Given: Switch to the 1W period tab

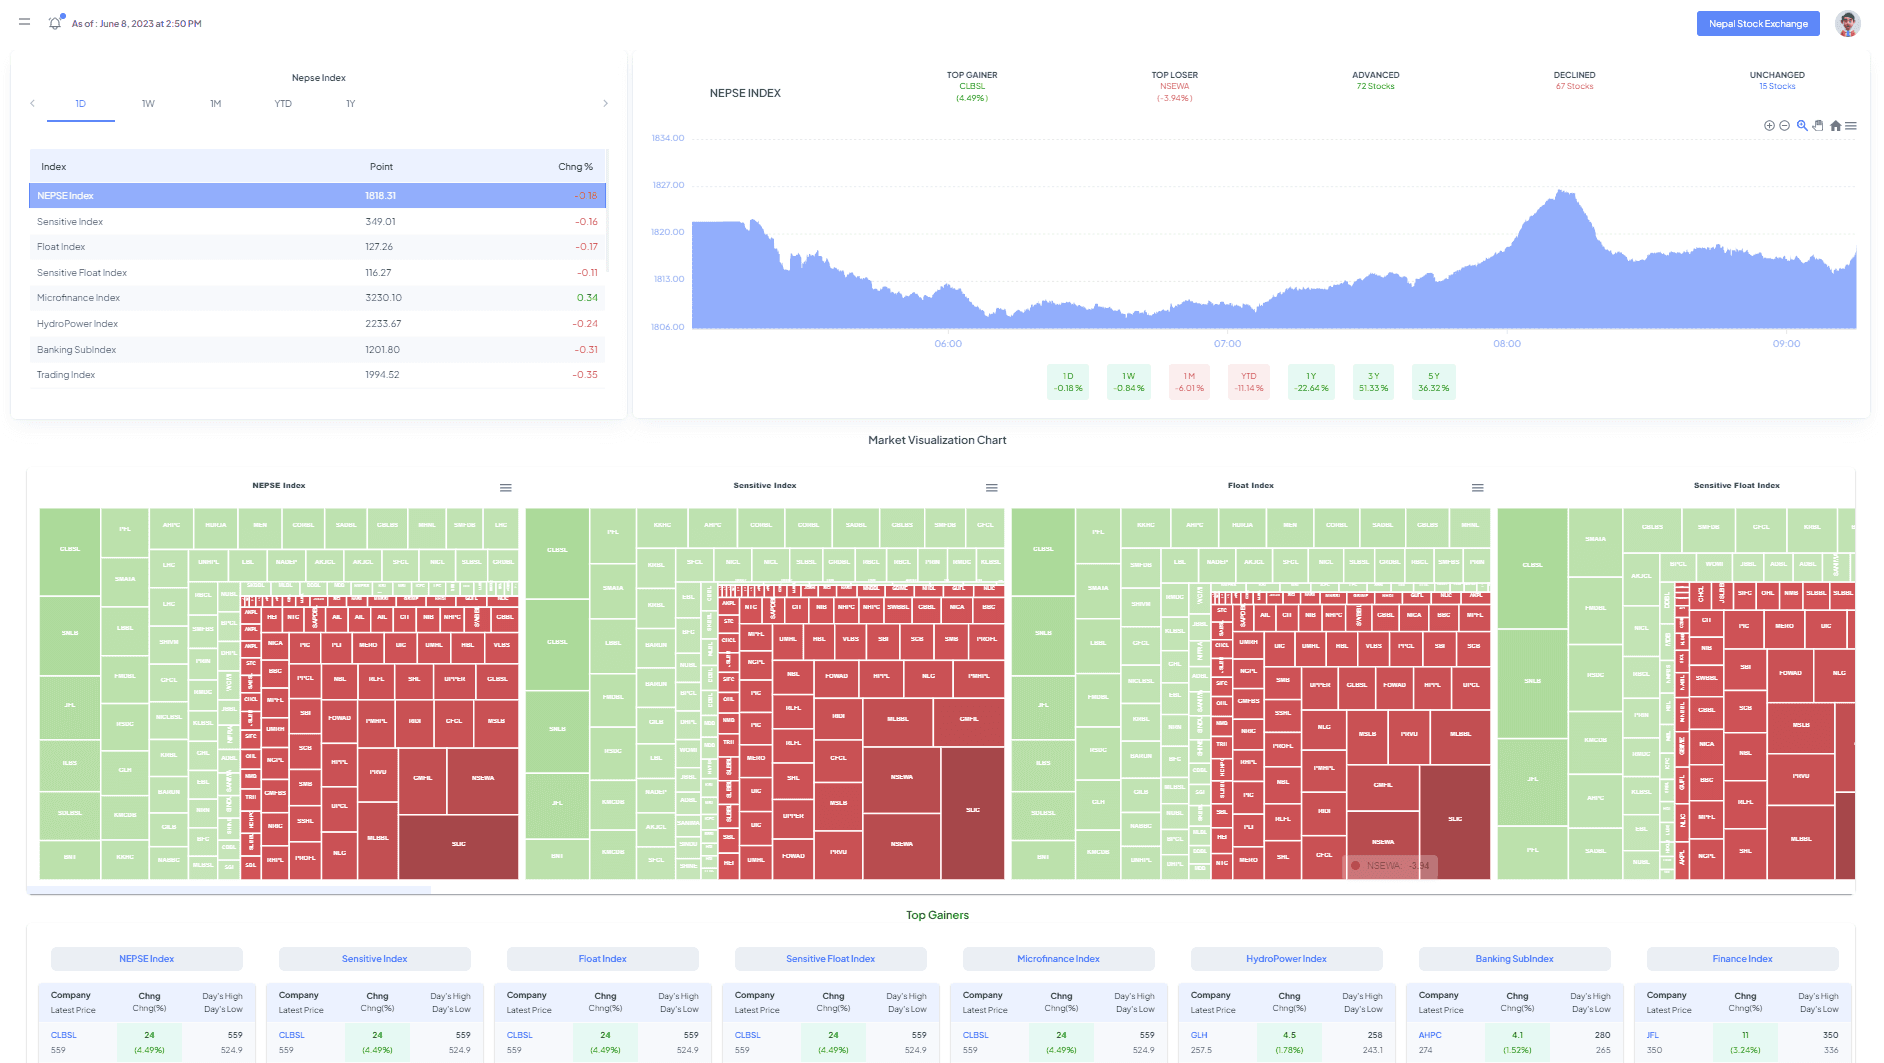Looking at the screenshot, I should (x=148, y=104).
